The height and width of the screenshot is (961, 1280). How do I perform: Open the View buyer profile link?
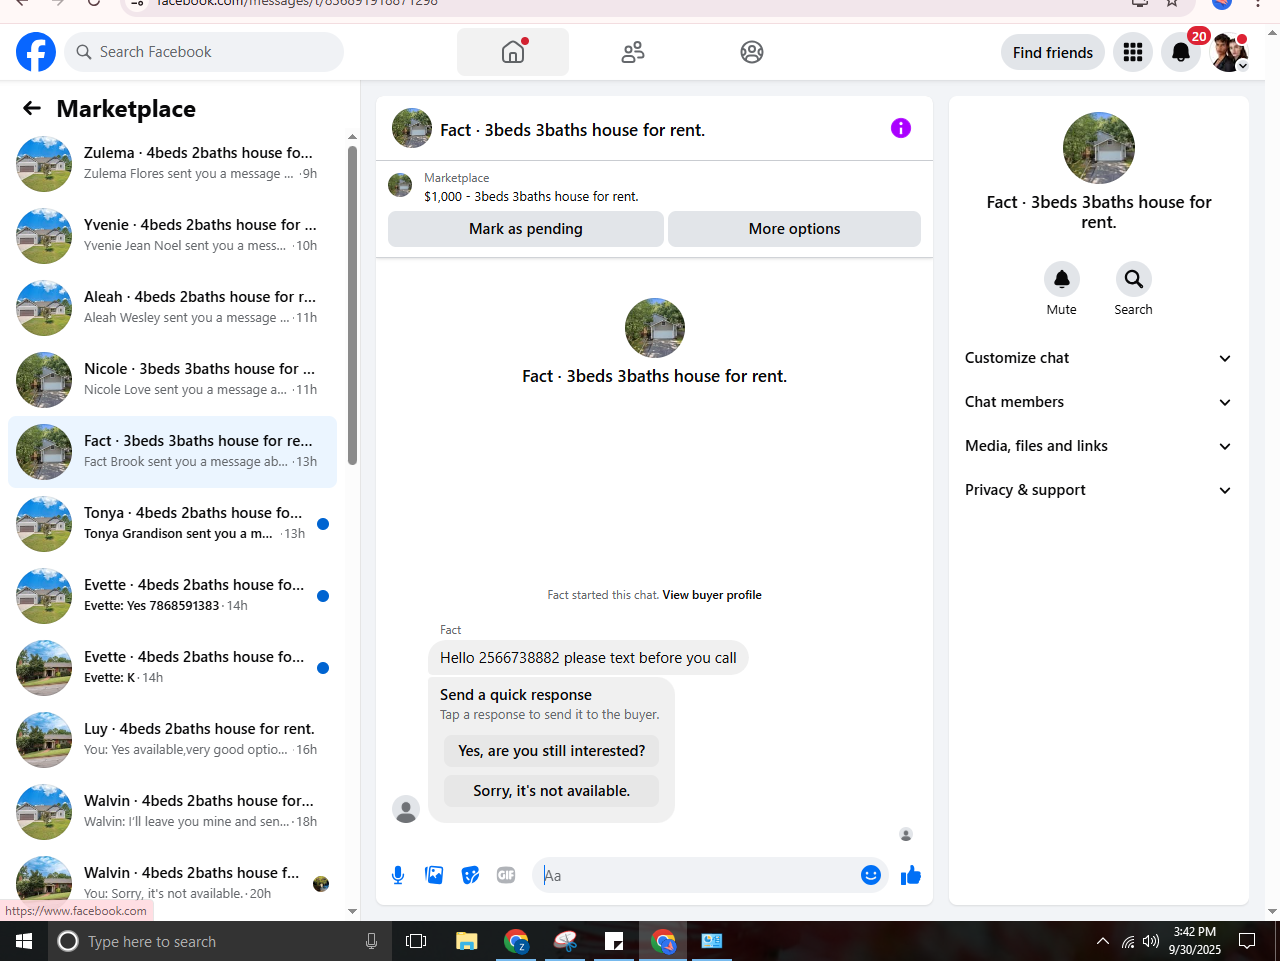coord(712,595)
